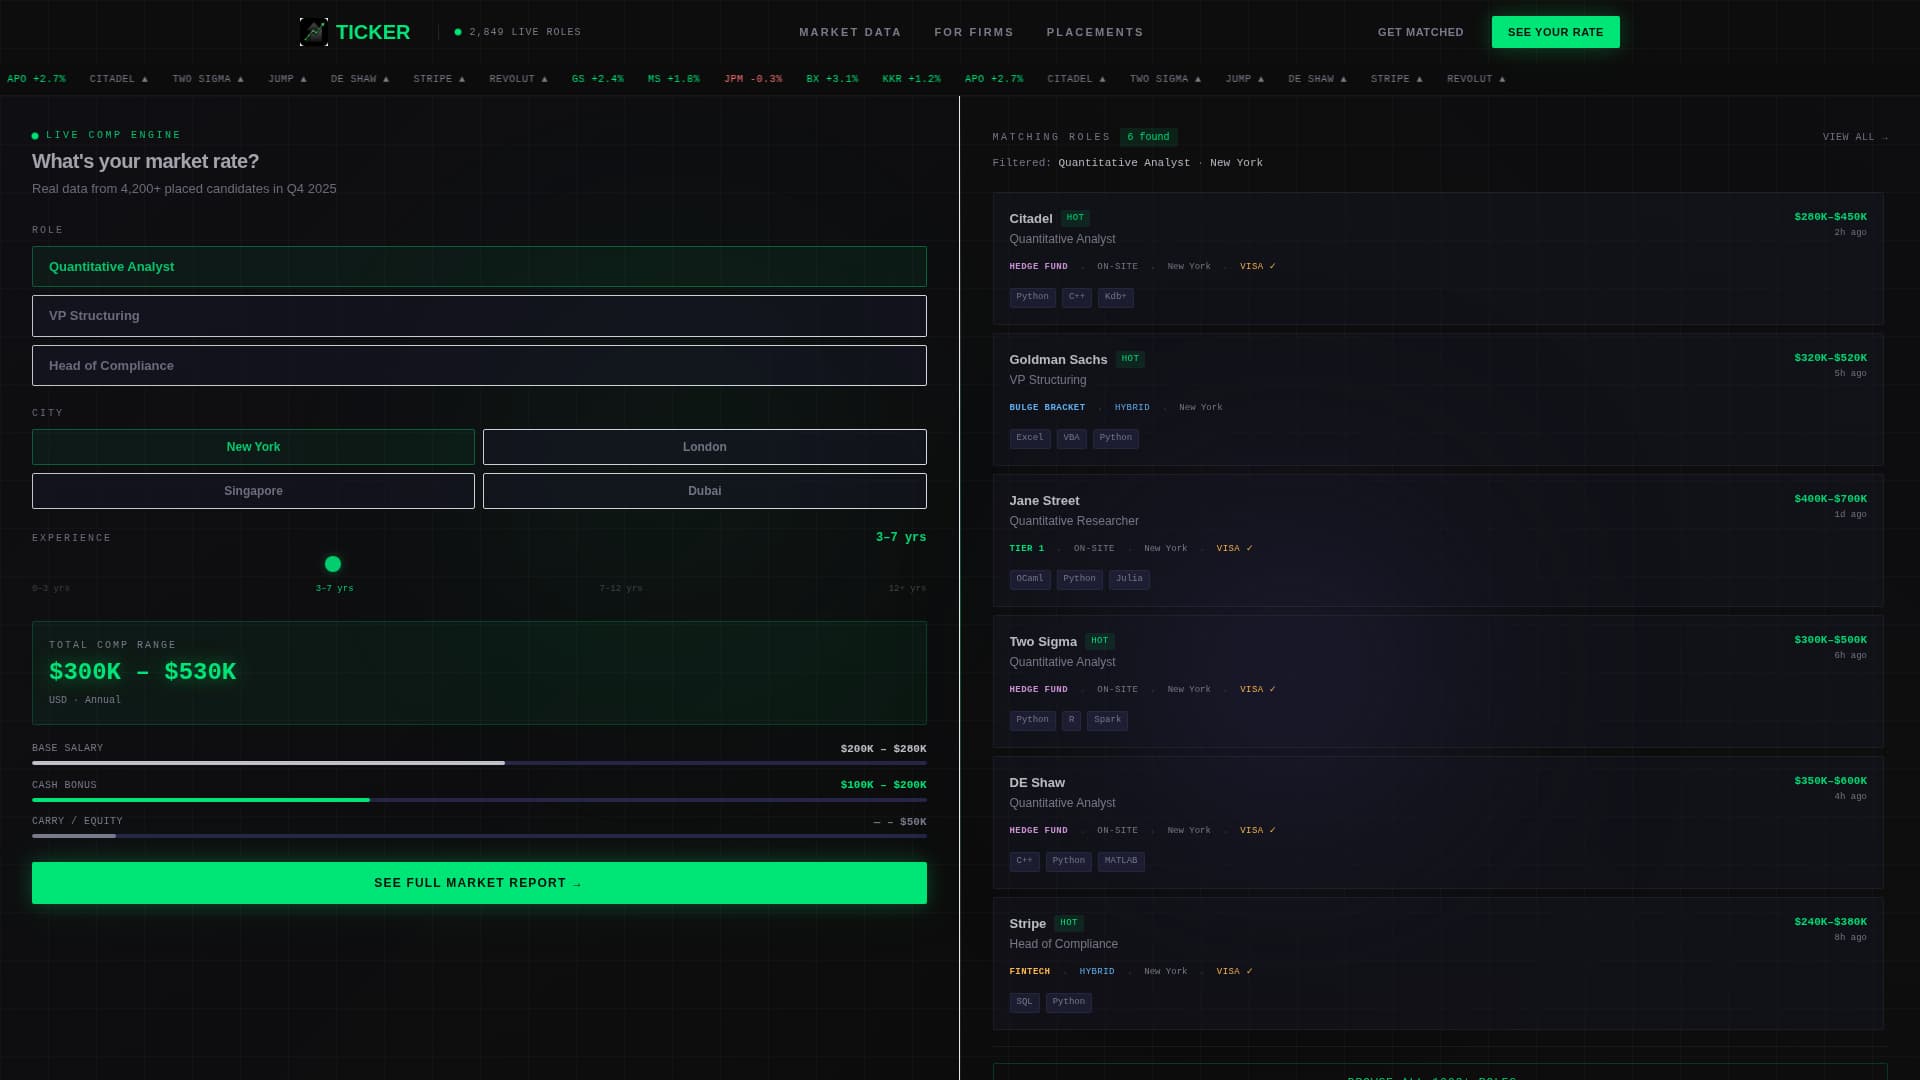
Task: Click the GS +2.4% ticker entry
Action: (x=597, y=79)
